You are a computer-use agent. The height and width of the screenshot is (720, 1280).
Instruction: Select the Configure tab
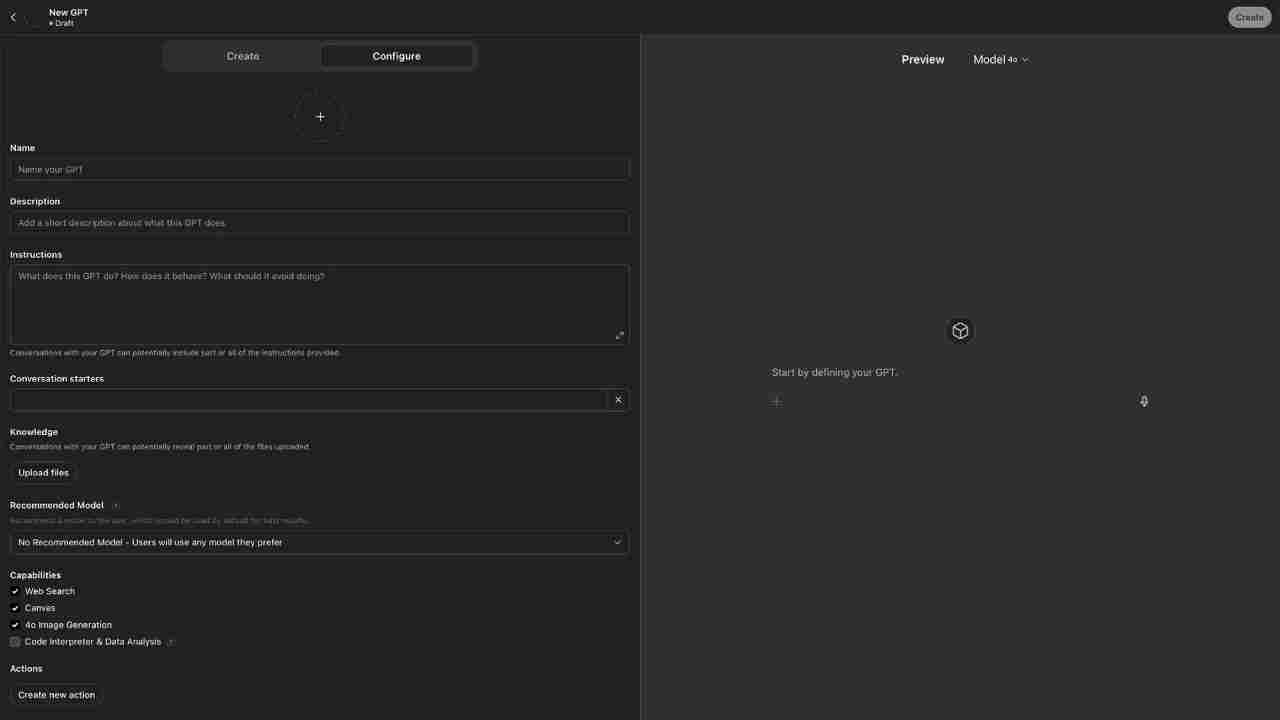click(396, 56)
